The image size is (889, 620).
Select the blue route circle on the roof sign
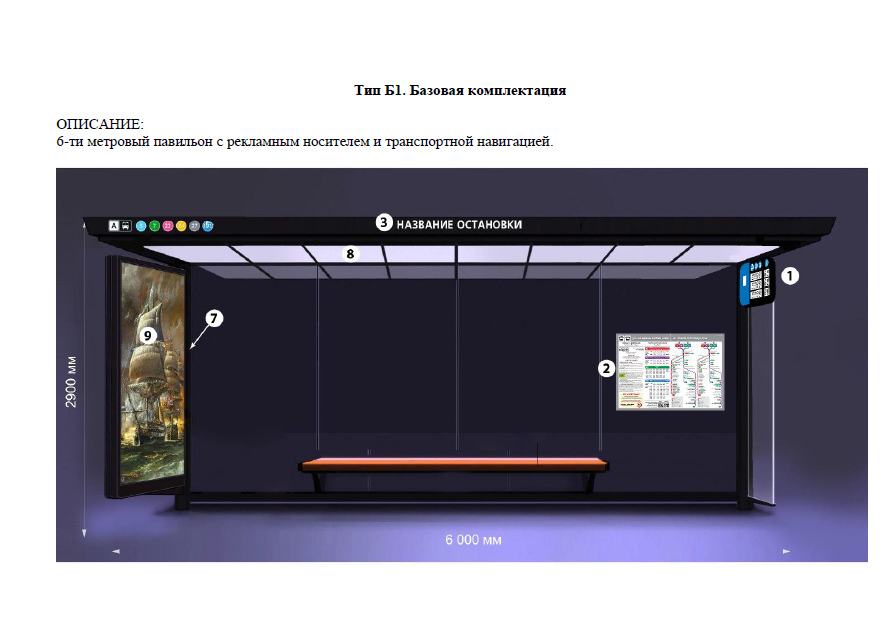tap(208, 226)
